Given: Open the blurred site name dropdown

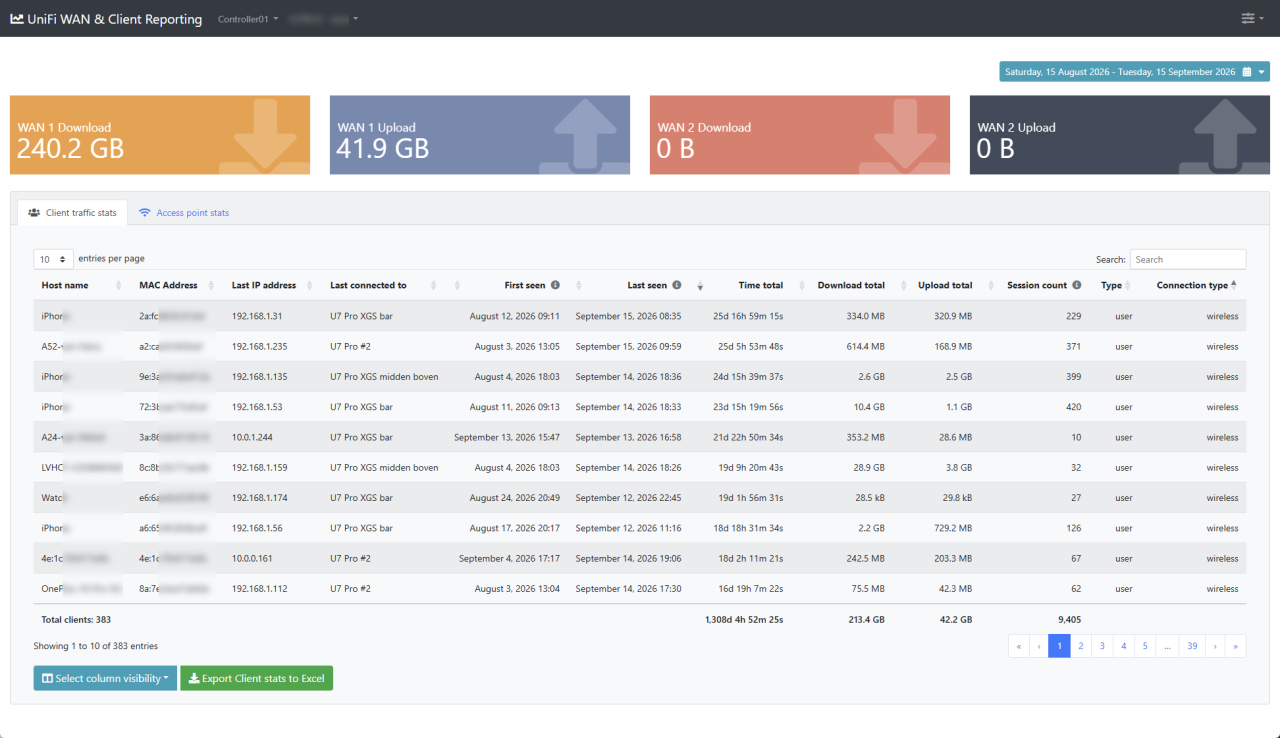Looking at the screenshot, I should tap(322, 19).
